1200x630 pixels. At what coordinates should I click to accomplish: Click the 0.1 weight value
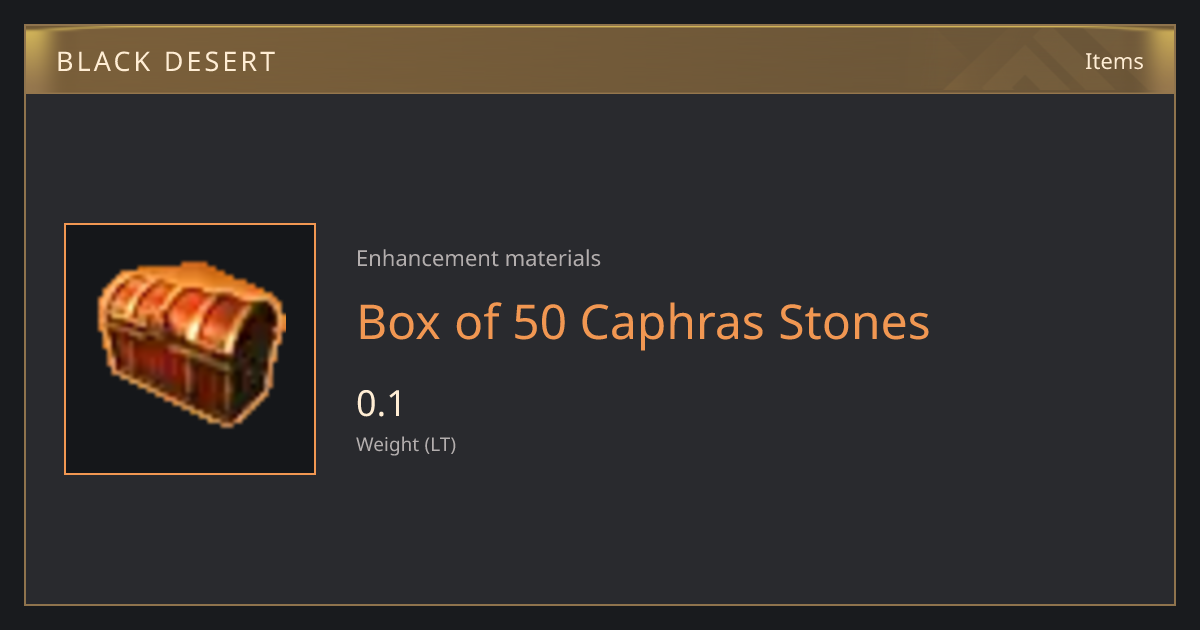(x=380, y=404)
